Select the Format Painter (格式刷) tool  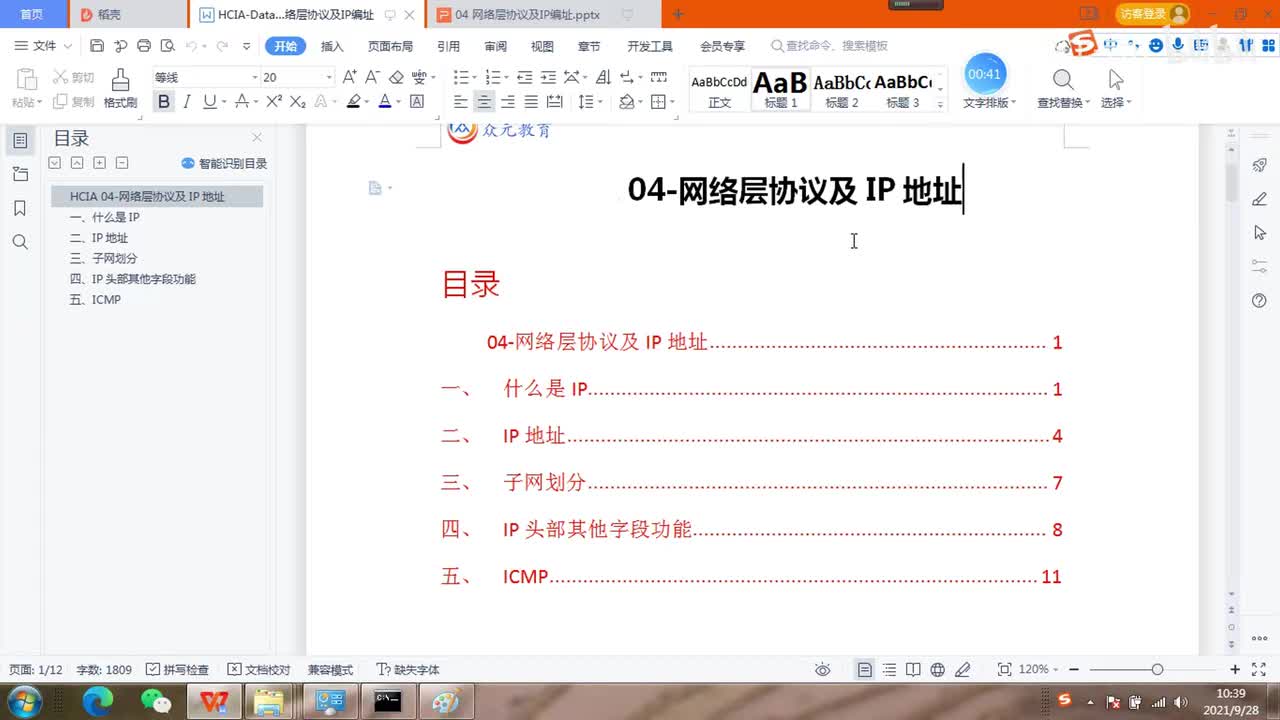[x=120, y=89]
